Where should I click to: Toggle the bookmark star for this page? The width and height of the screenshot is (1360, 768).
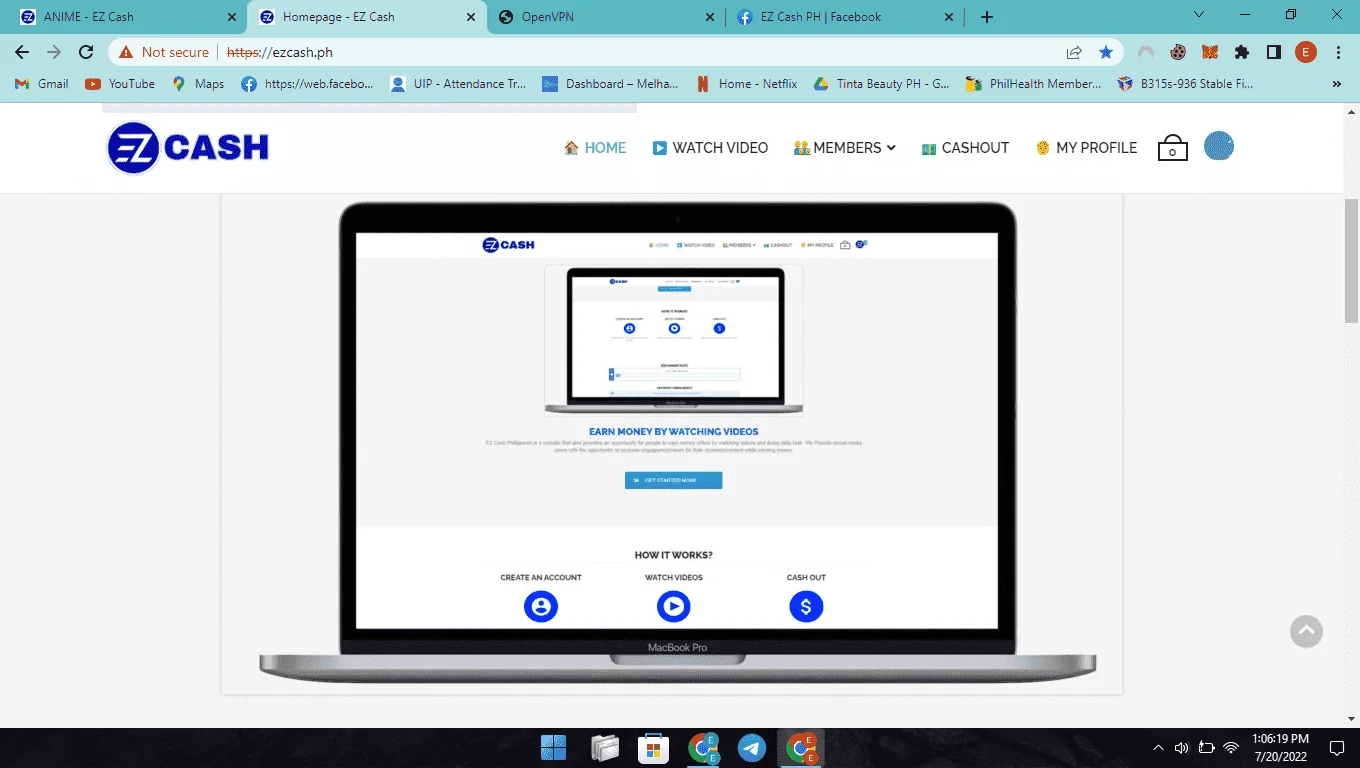[x=1105, y=52]
